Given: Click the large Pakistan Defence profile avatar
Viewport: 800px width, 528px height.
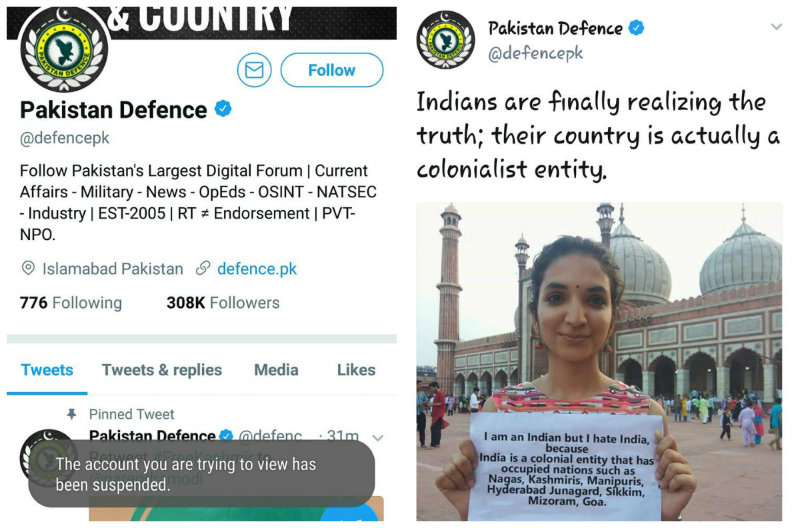Looking at the screenshot, I should coord(64,49).
